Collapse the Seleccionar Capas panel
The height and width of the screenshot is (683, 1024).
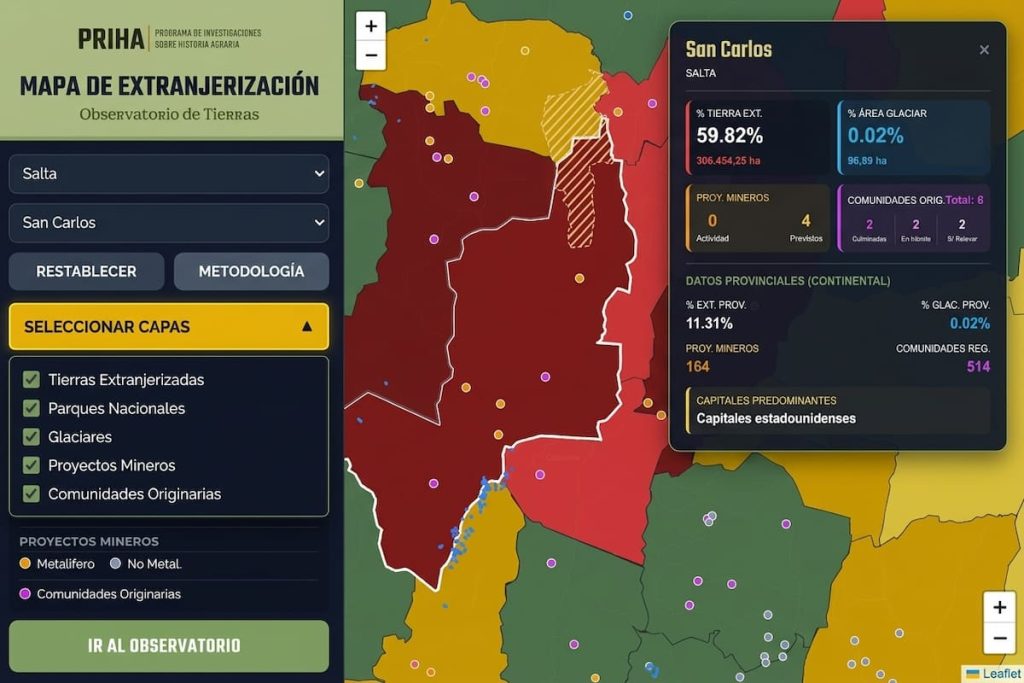coord(169,326)
